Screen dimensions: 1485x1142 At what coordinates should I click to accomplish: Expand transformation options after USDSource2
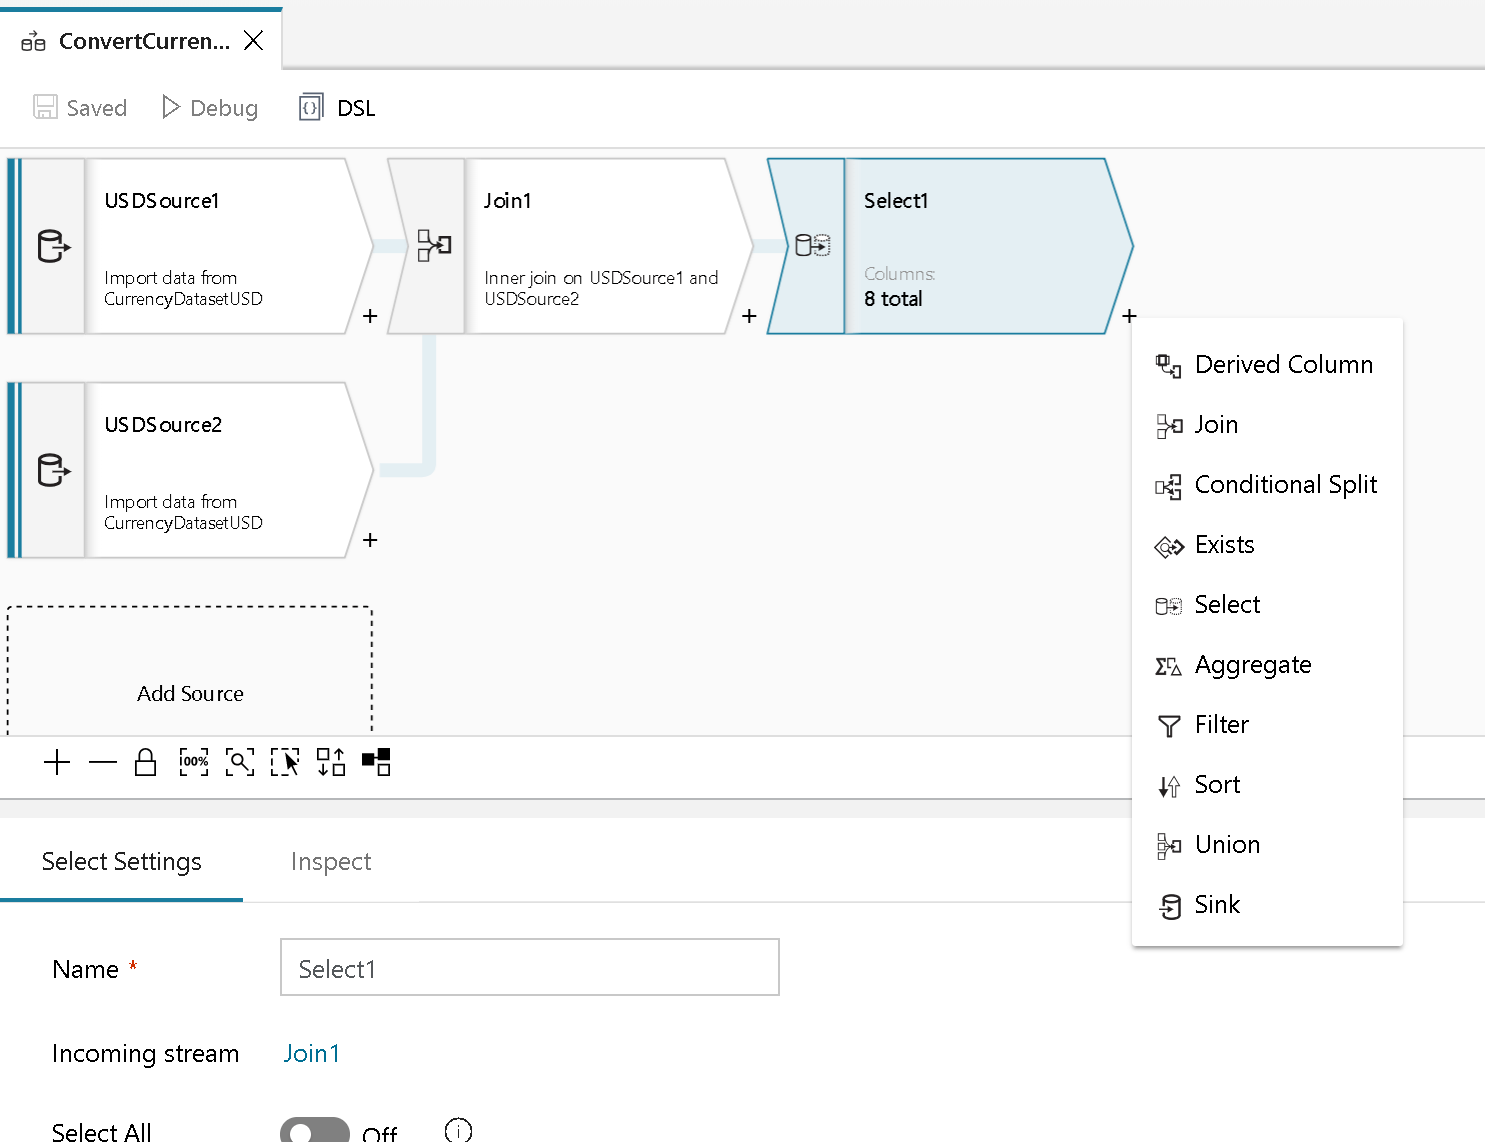369,540
